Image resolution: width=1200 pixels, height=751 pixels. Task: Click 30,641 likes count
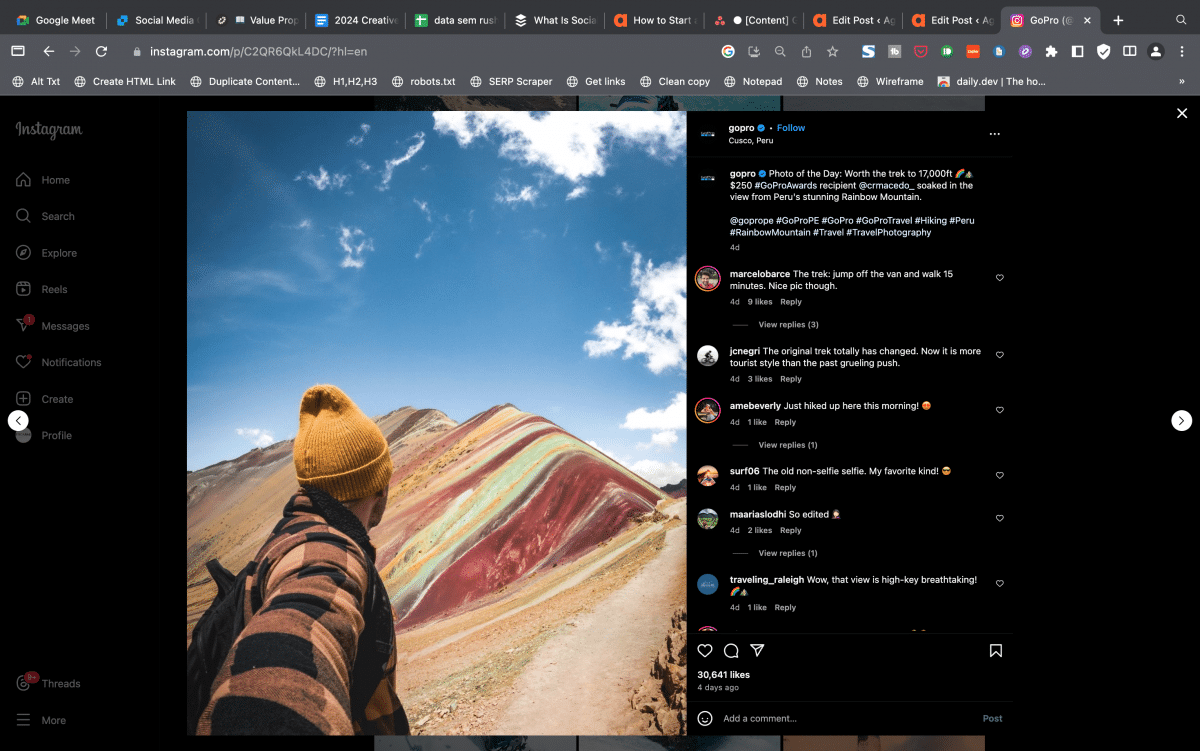[723, 675]
